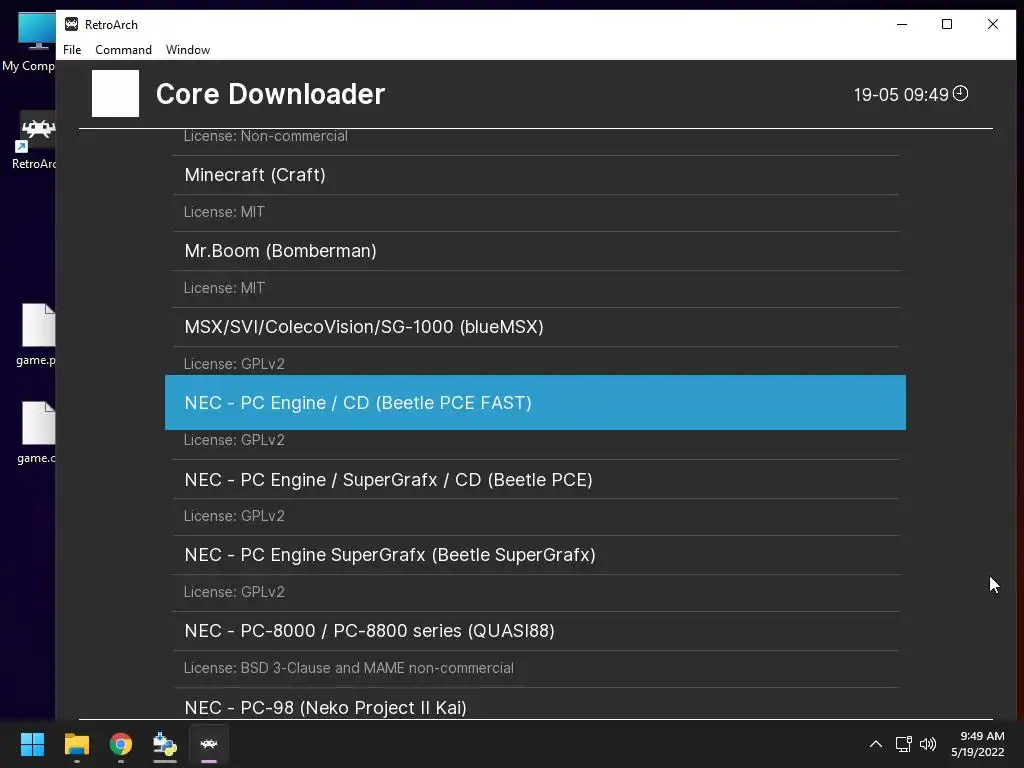Click the installer icon in the taskbar
Image resolution: width=1024 pixels, height=768 pixels.
coord(165,744)
